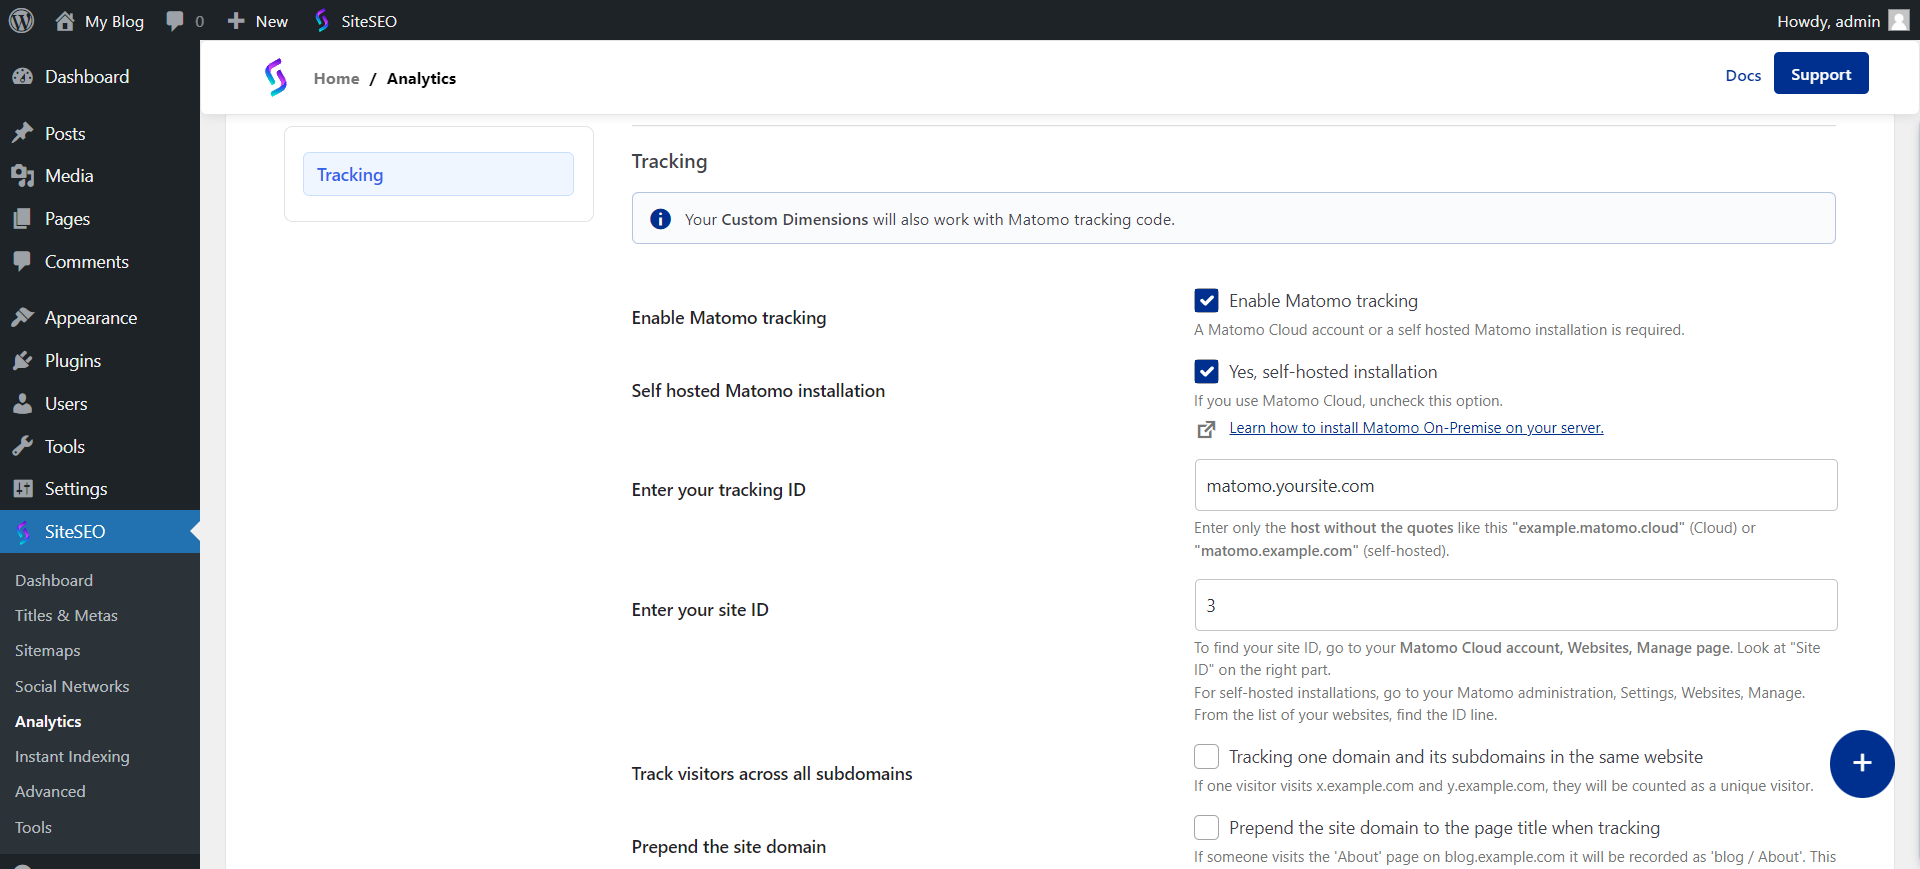
Task: Check Prepend the site domain to page title
Action: (1206, 828)
